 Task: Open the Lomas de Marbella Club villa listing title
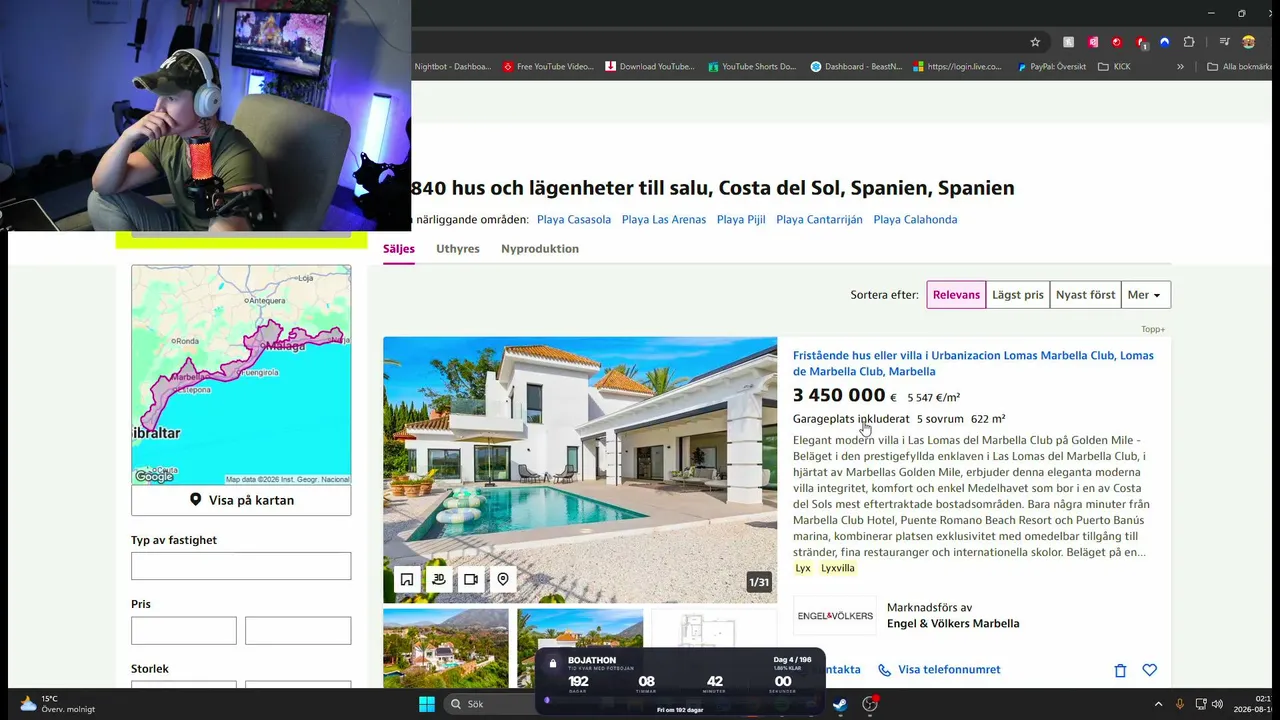973,363
